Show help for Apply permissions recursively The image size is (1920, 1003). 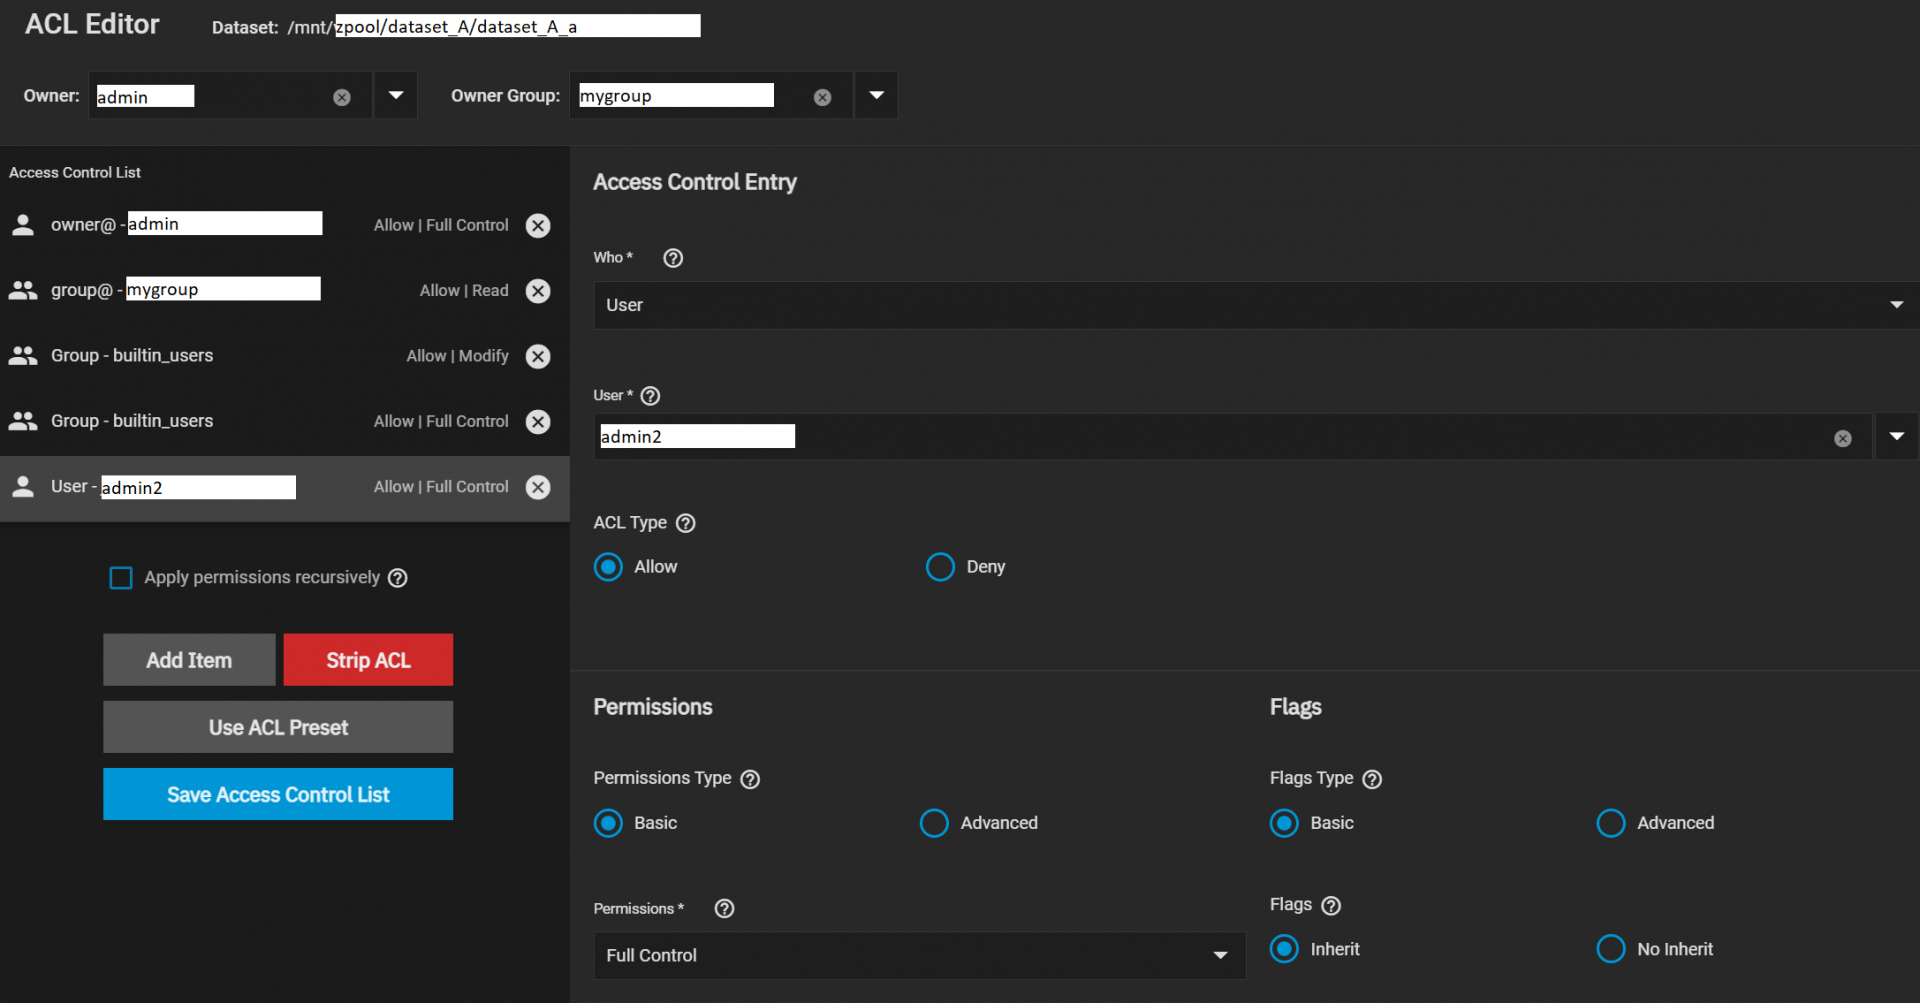(x=398, y=578)
